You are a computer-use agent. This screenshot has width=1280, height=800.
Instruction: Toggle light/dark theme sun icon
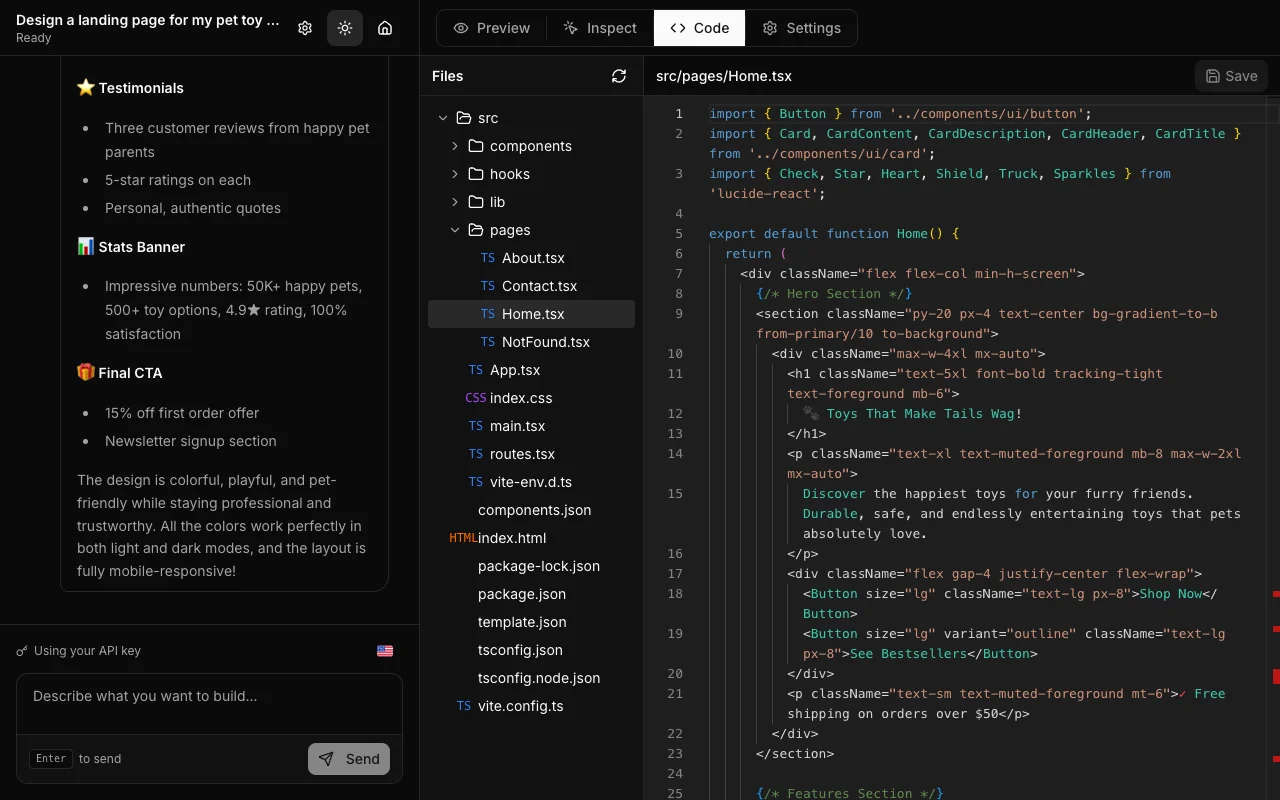(x=345, y=28)
